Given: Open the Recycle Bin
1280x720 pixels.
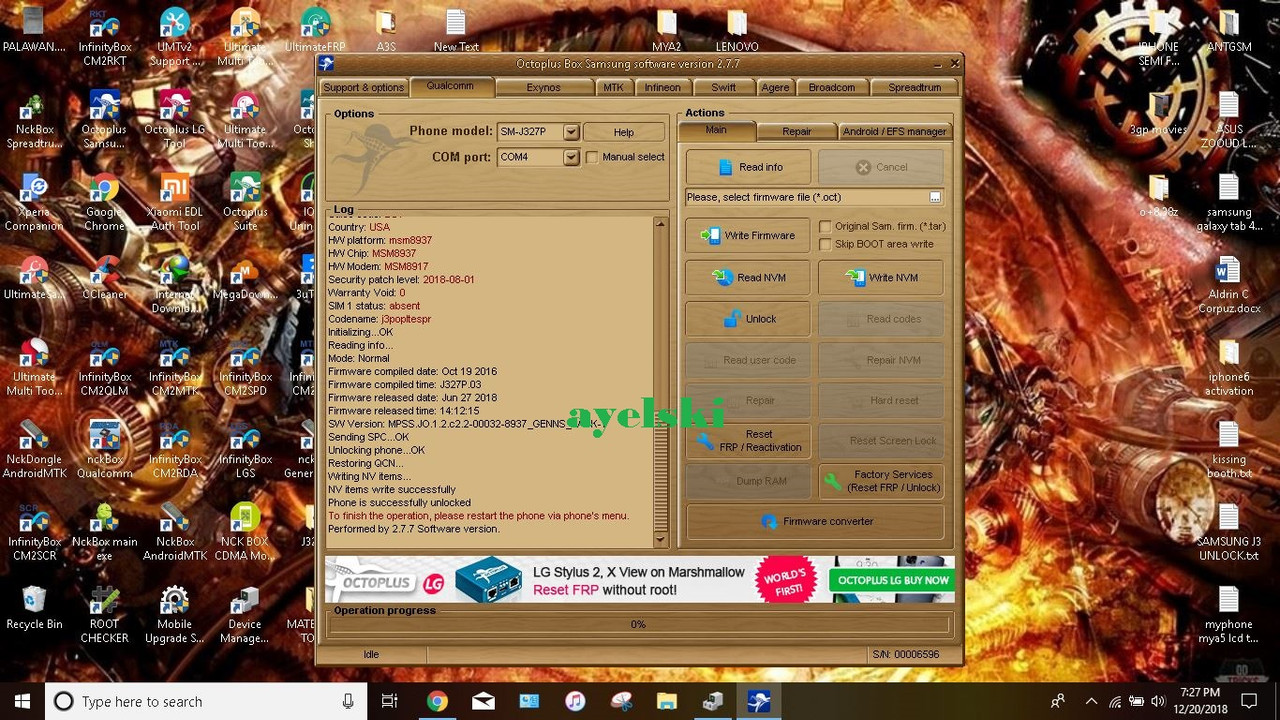Looking at the screenshot, I should pyautogui.click(x=35, y=607).
